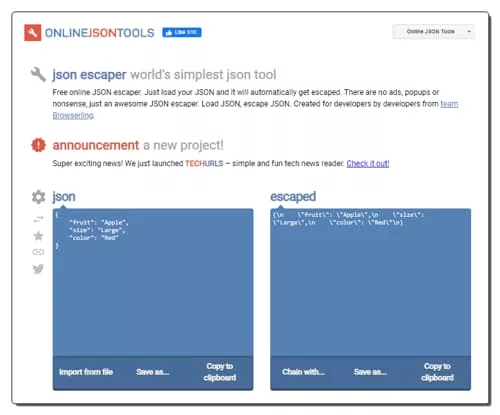Image resolution: width=500 pixels, height=415 pixels.
Task: Click Chain with... button
Action: (x=303, y=372)
